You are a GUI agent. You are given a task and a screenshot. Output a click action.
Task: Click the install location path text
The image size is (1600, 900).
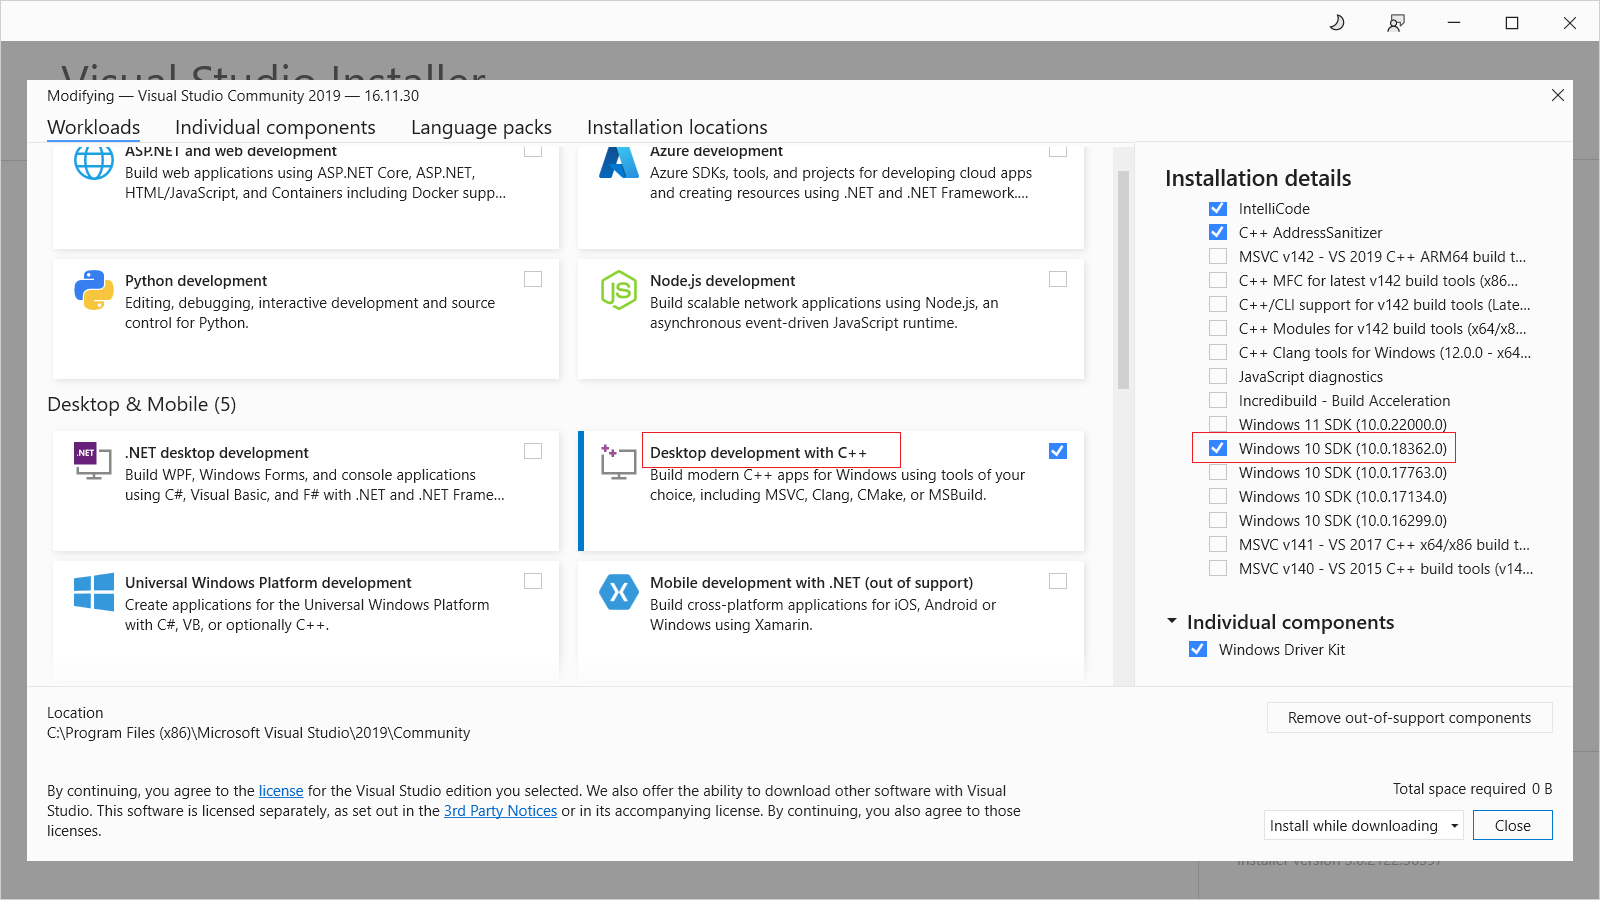coord(258,733)
